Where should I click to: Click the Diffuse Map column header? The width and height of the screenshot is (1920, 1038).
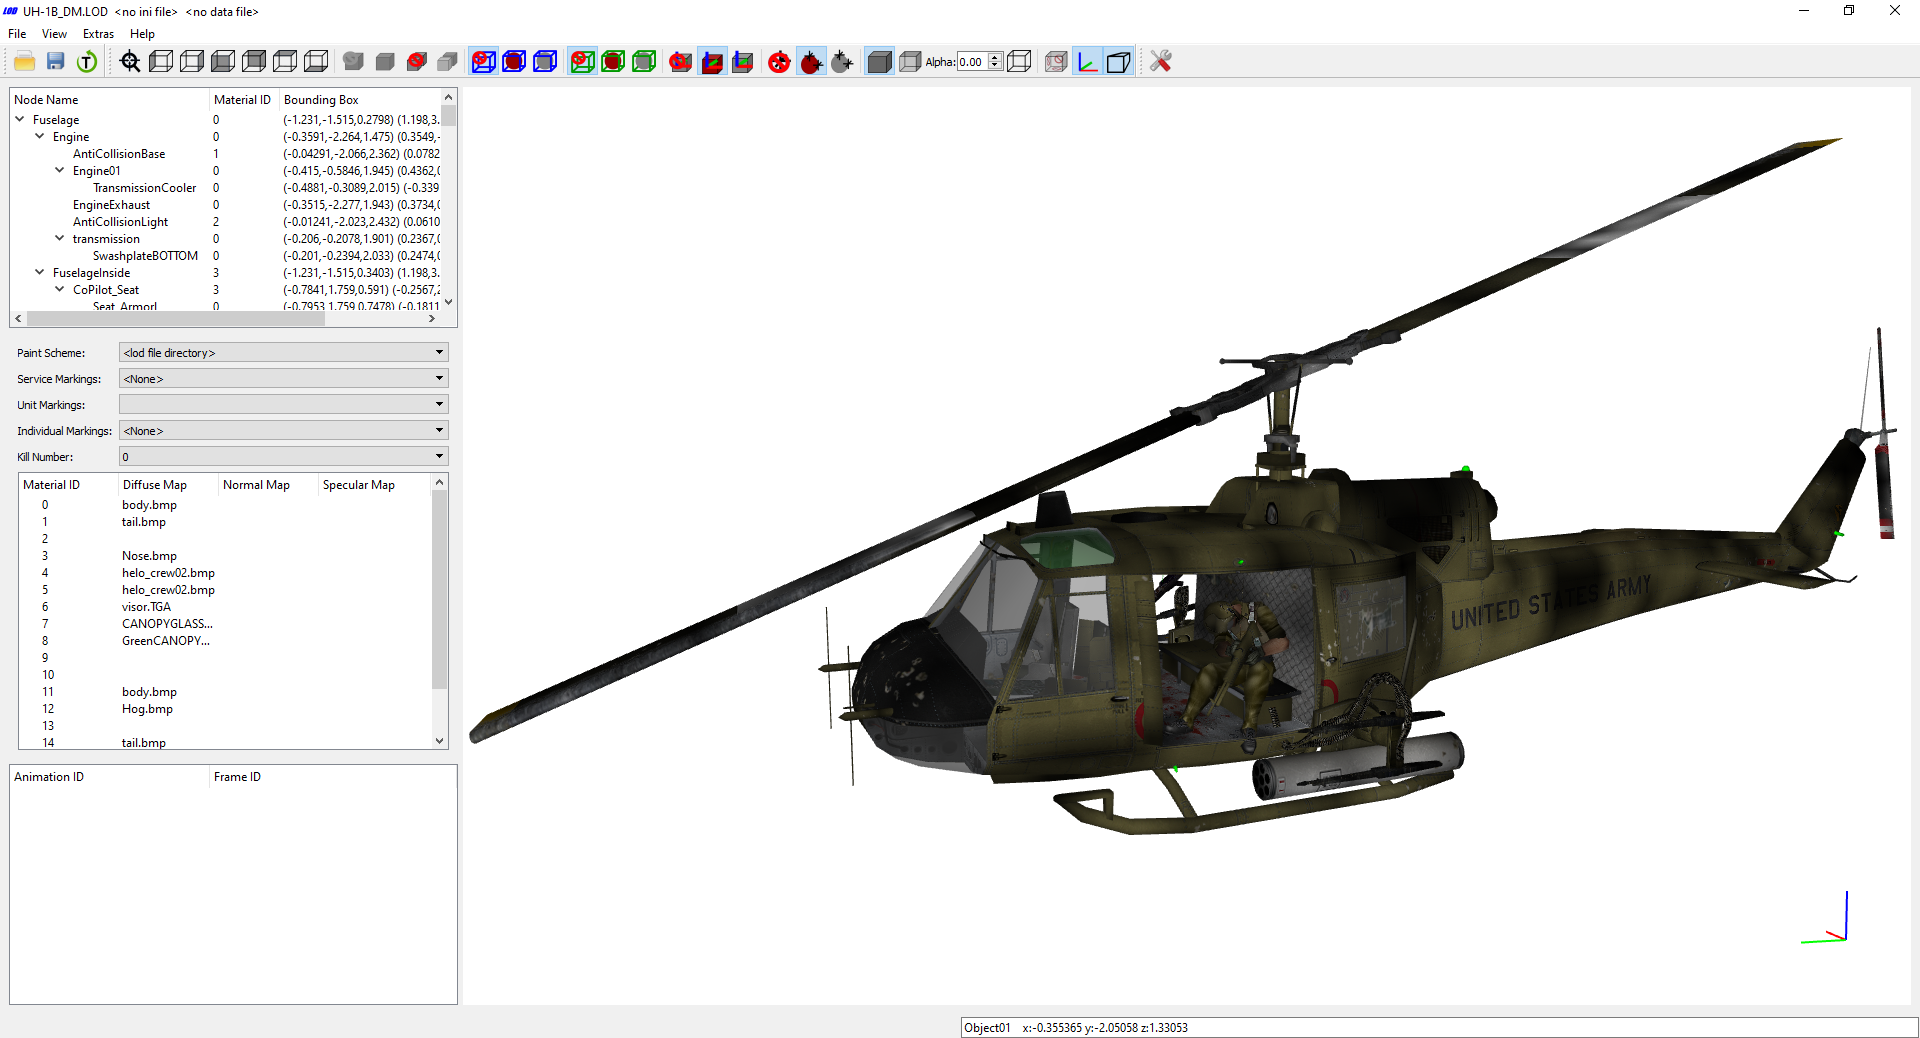pyautogui.click(x=168, y=484)
